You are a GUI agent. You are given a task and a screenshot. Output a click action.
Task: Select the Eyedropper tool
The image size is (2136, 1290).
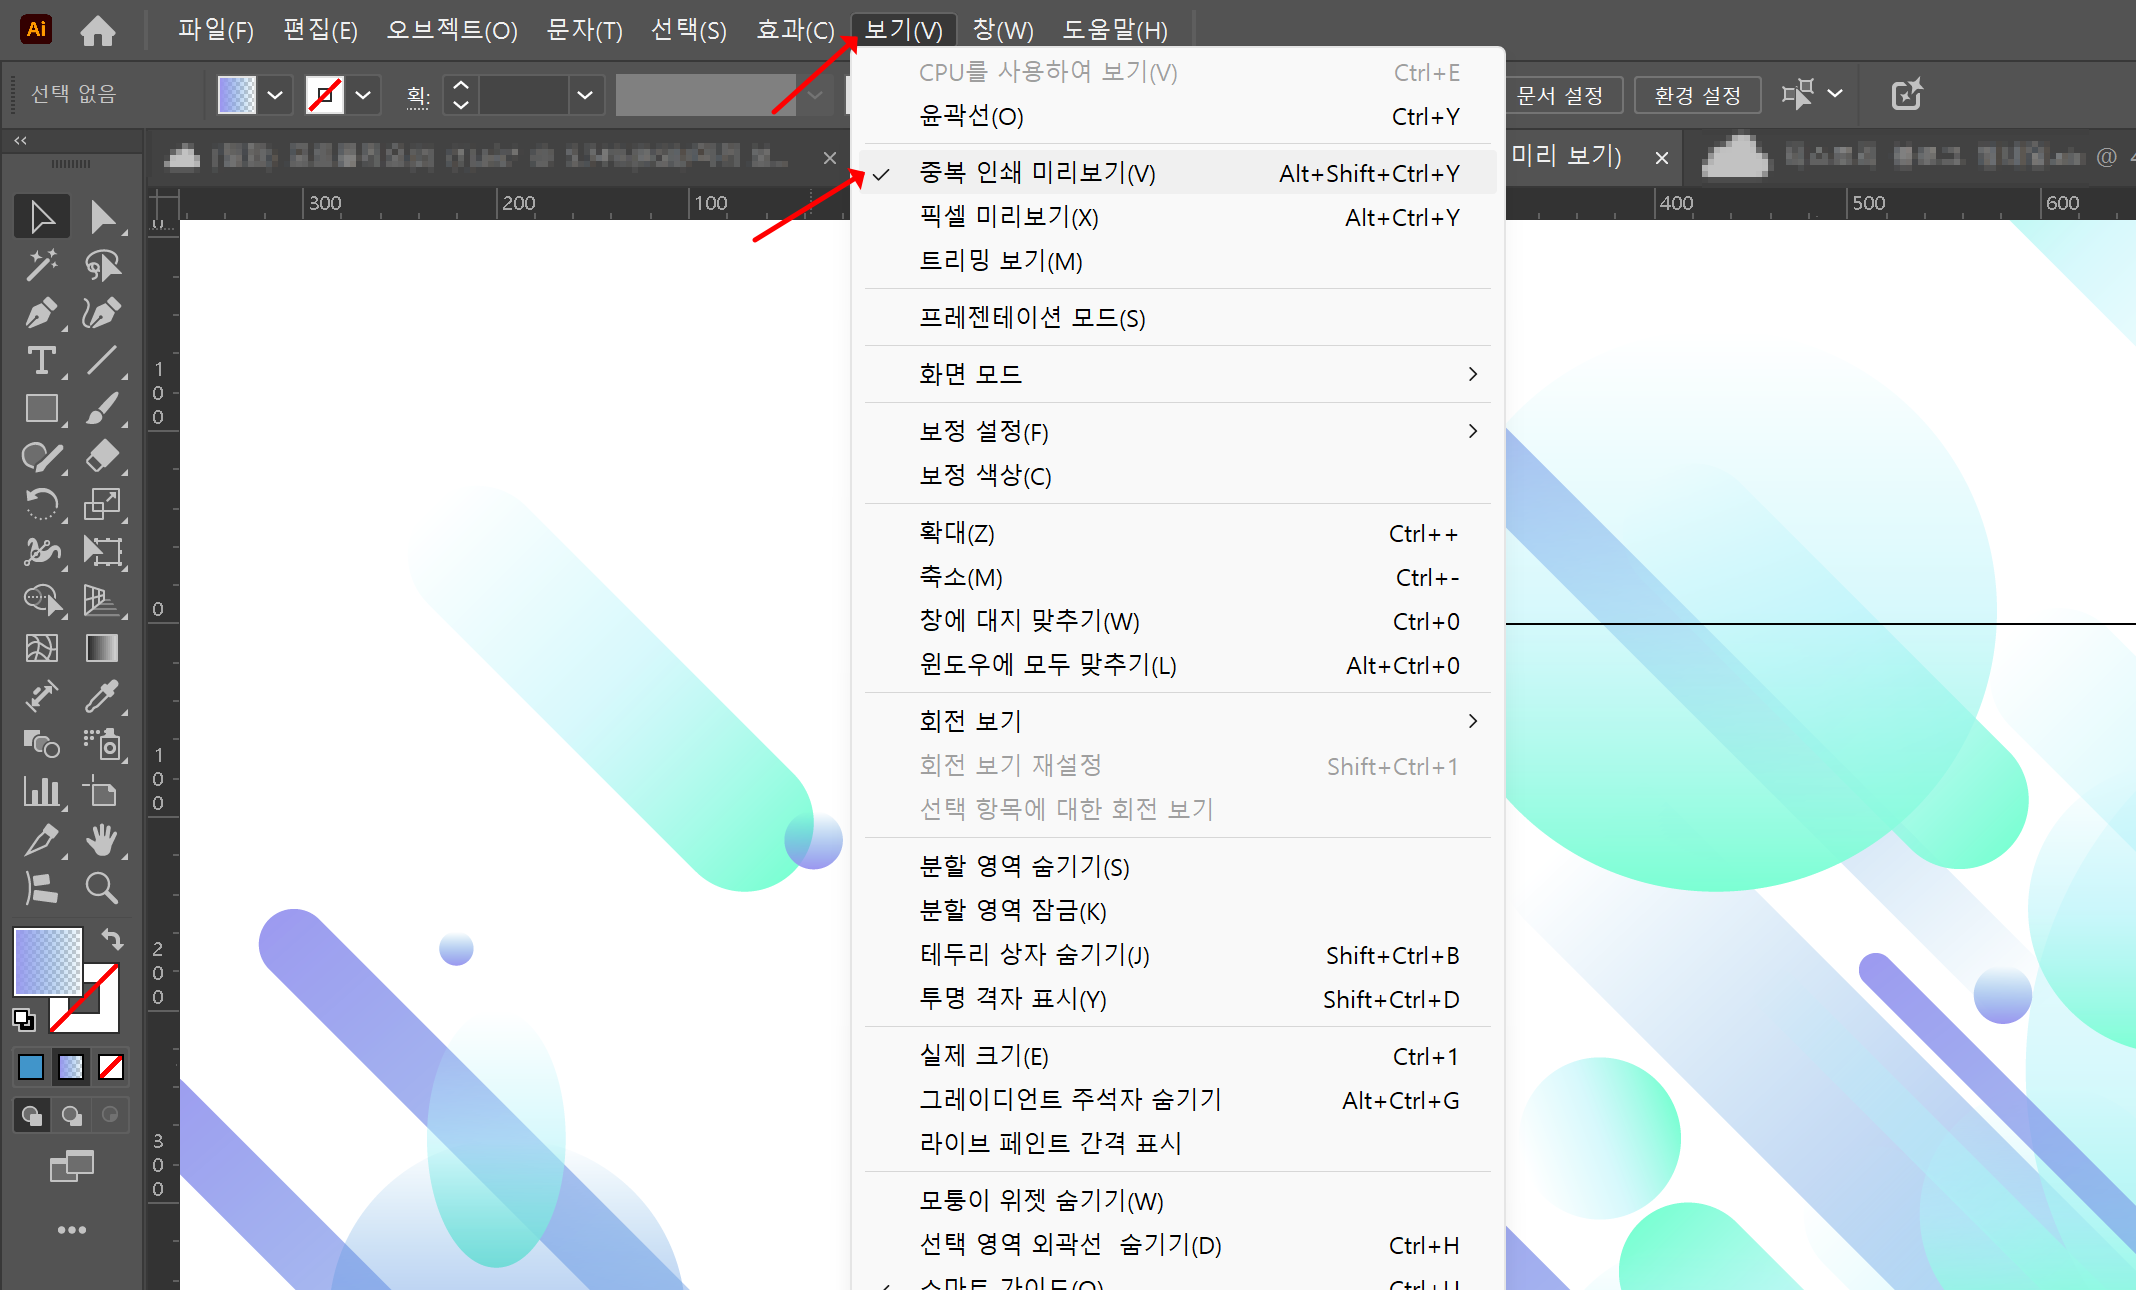point(104,697)
